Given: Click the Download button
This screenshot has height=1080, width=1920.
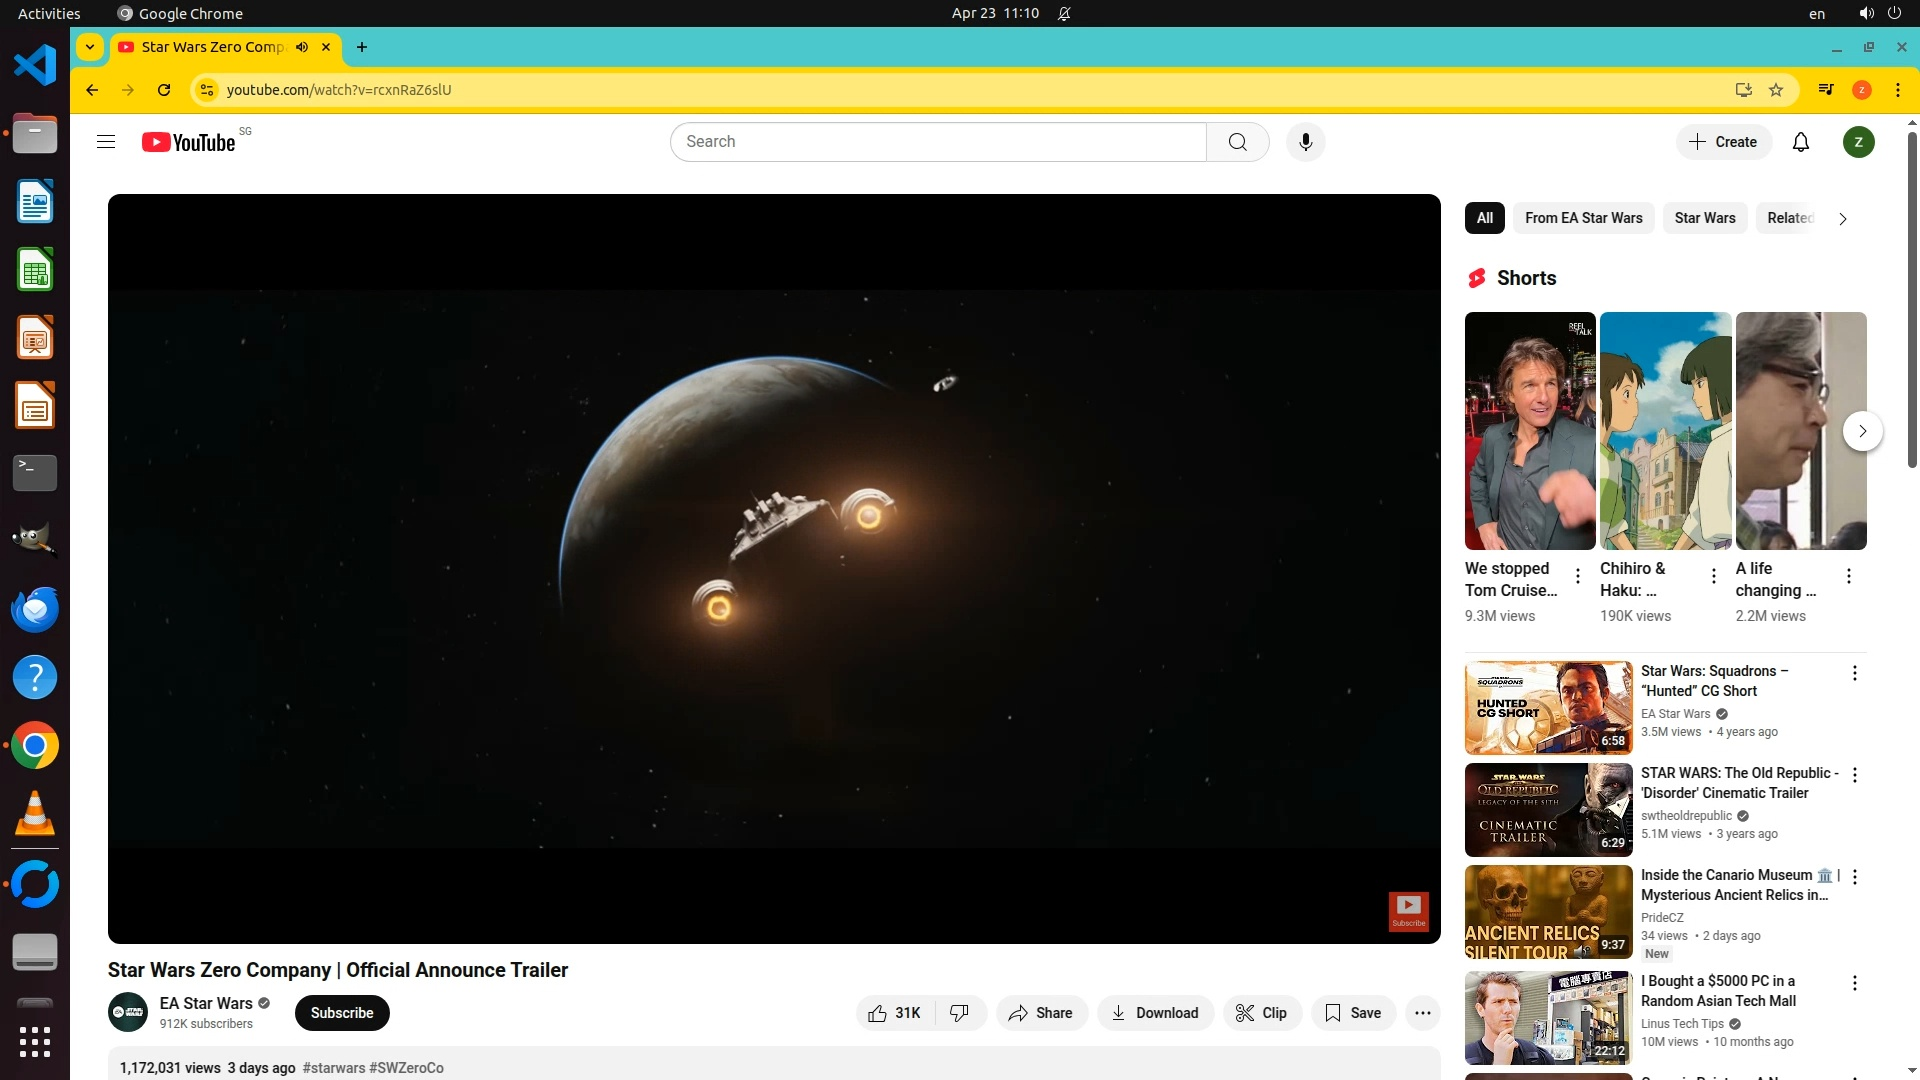Looking at the screenshot, I should tap(1155, 1013).
